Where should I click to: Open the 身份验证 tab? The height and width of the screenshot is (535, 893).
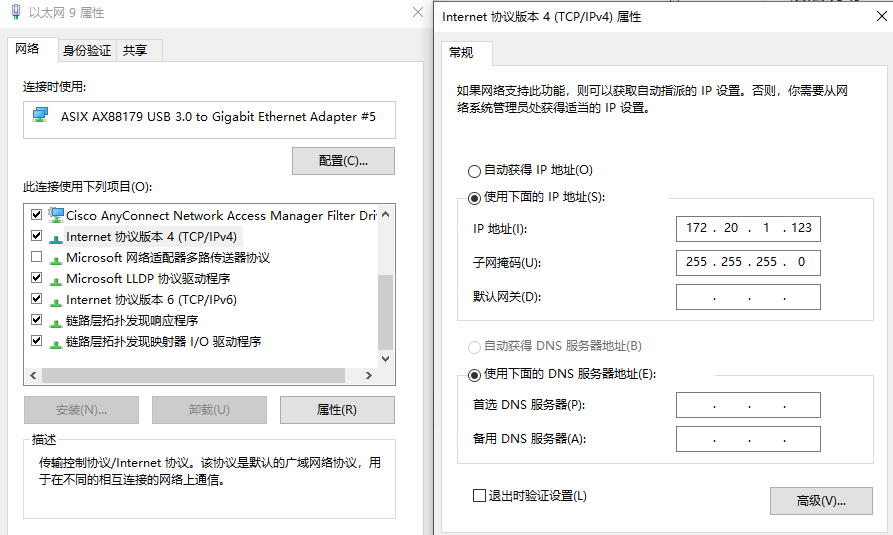coord(87,51)
